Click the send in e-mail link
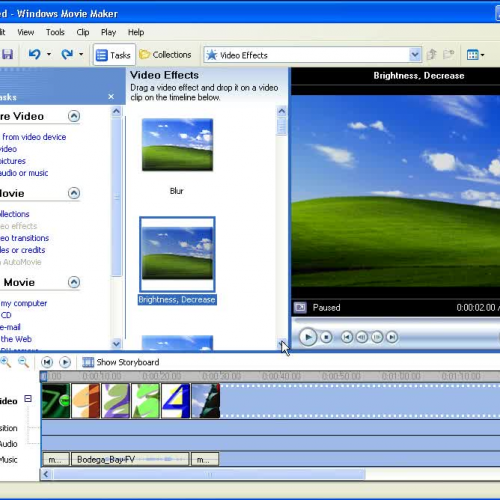500x500 pixels. [10, 327]
